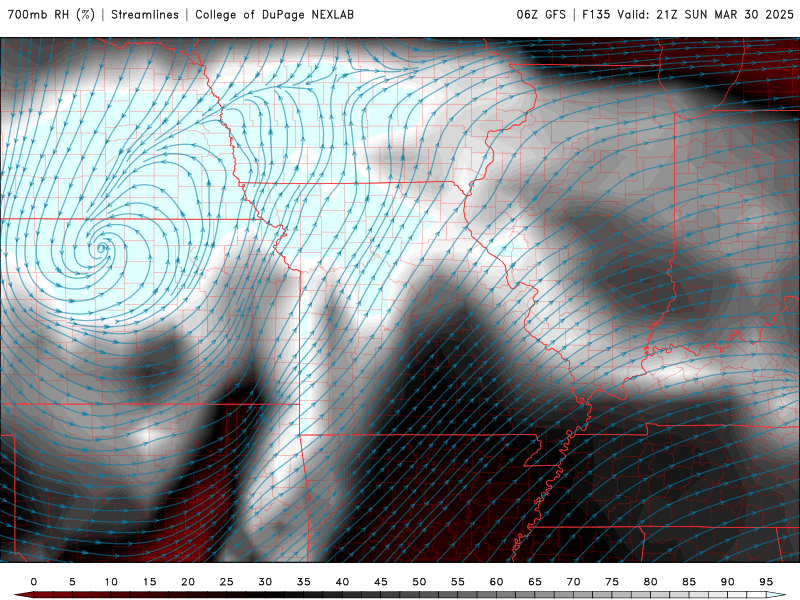Click the '85' value on the color scale
The height and width of the screenshot is (600, 800).
(x=689, y=582)
